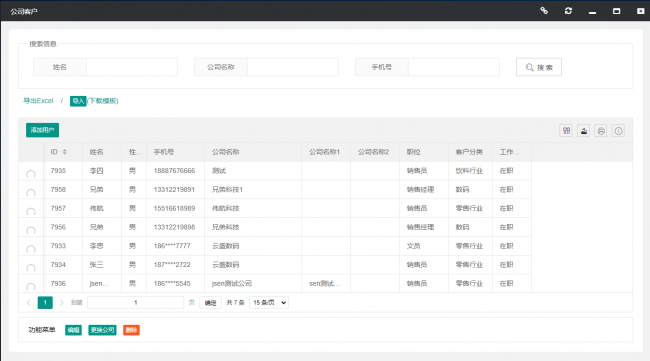Go to previous page with the arrow
This screenshot has height=361, width=650.
pos(29,303)
